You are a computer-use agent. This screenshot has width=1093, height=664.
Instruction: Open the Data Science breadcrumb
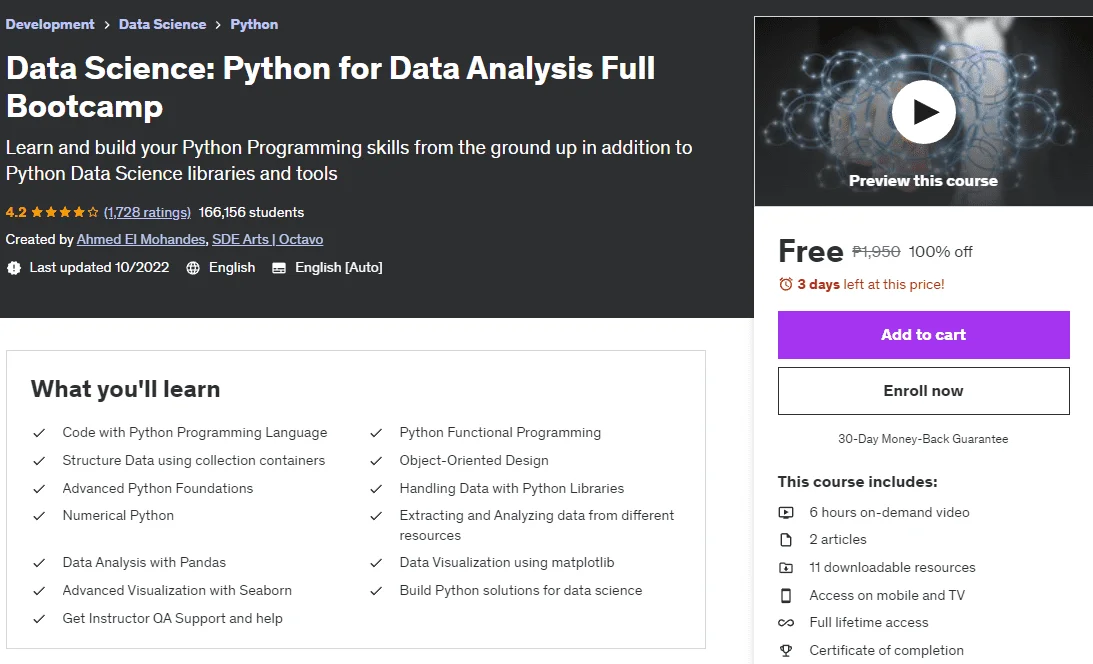162,24
